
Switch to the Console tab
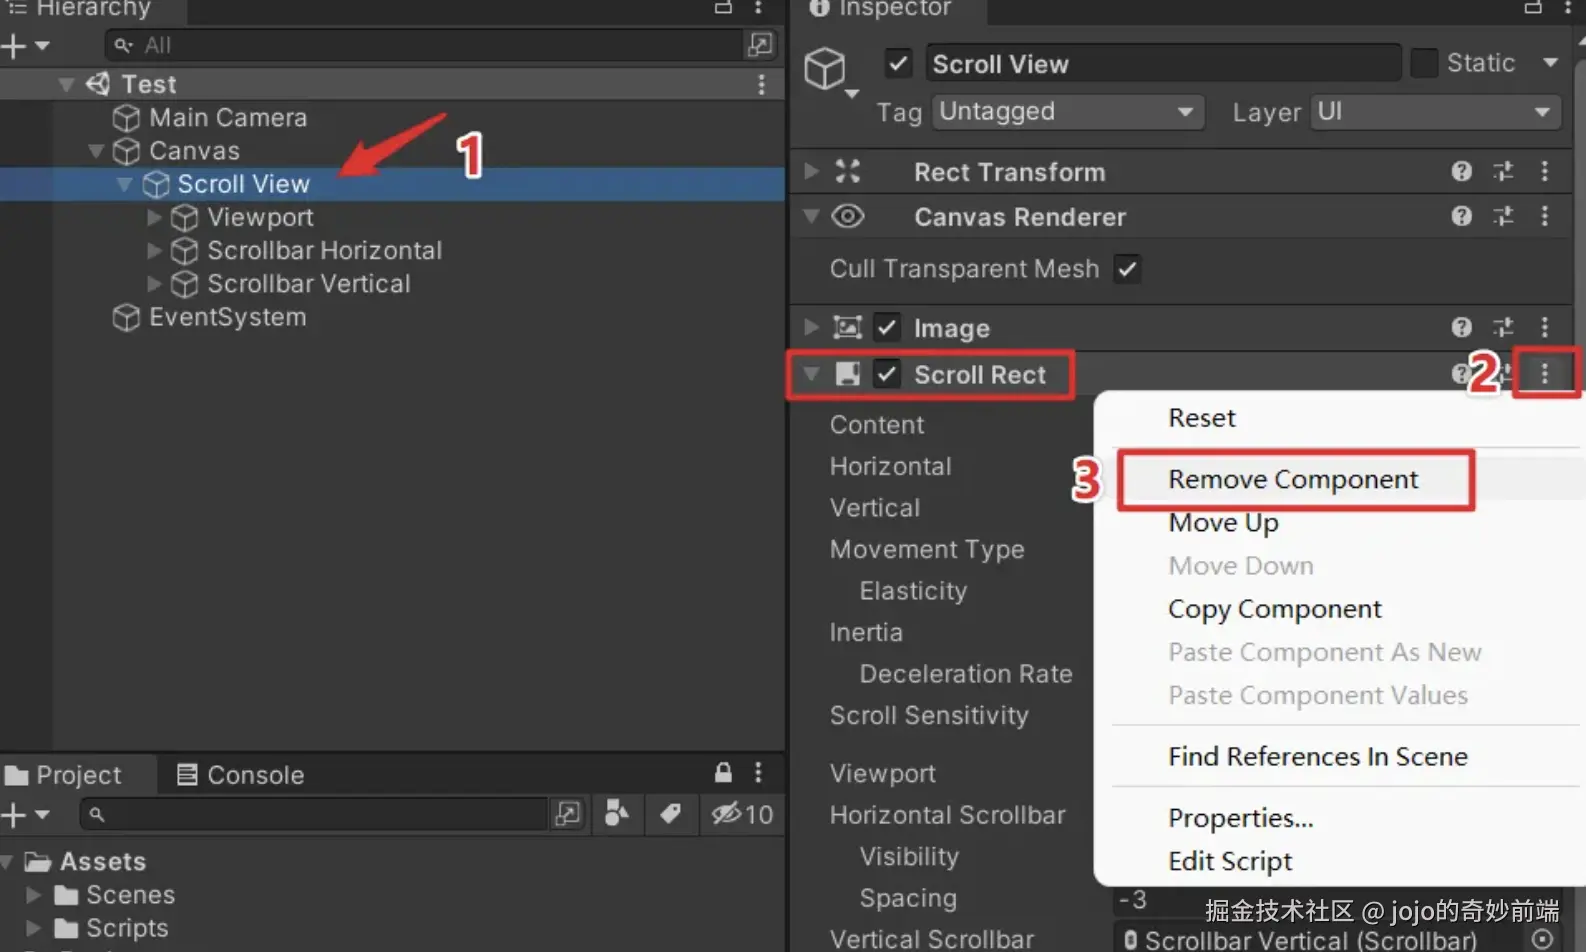pyautogui.click(x=241, y=775)
